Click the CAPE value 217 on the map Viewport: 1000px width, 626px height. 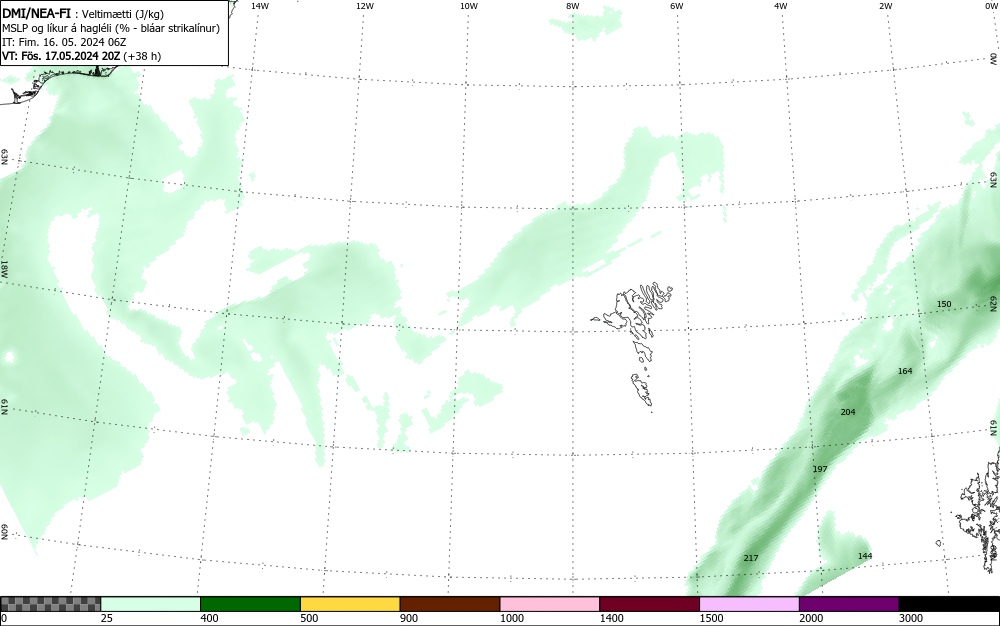click(x=751, y=558)
